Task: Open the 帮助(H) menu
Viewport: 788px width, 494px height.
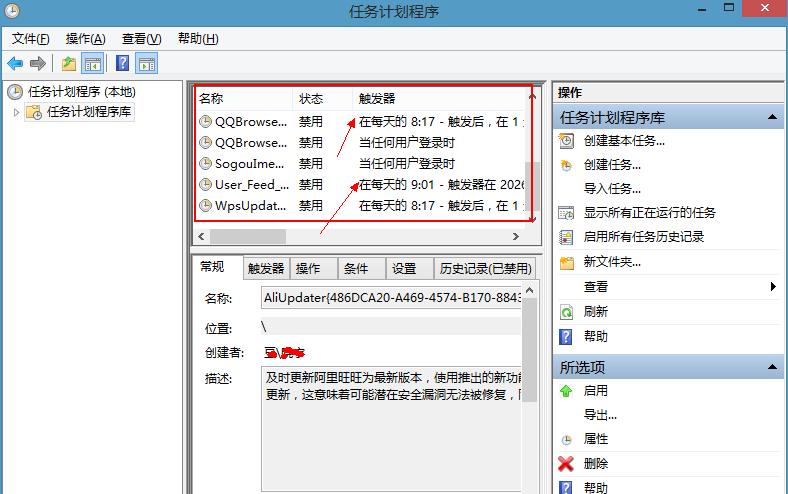Action: click(x=198, y=39)
